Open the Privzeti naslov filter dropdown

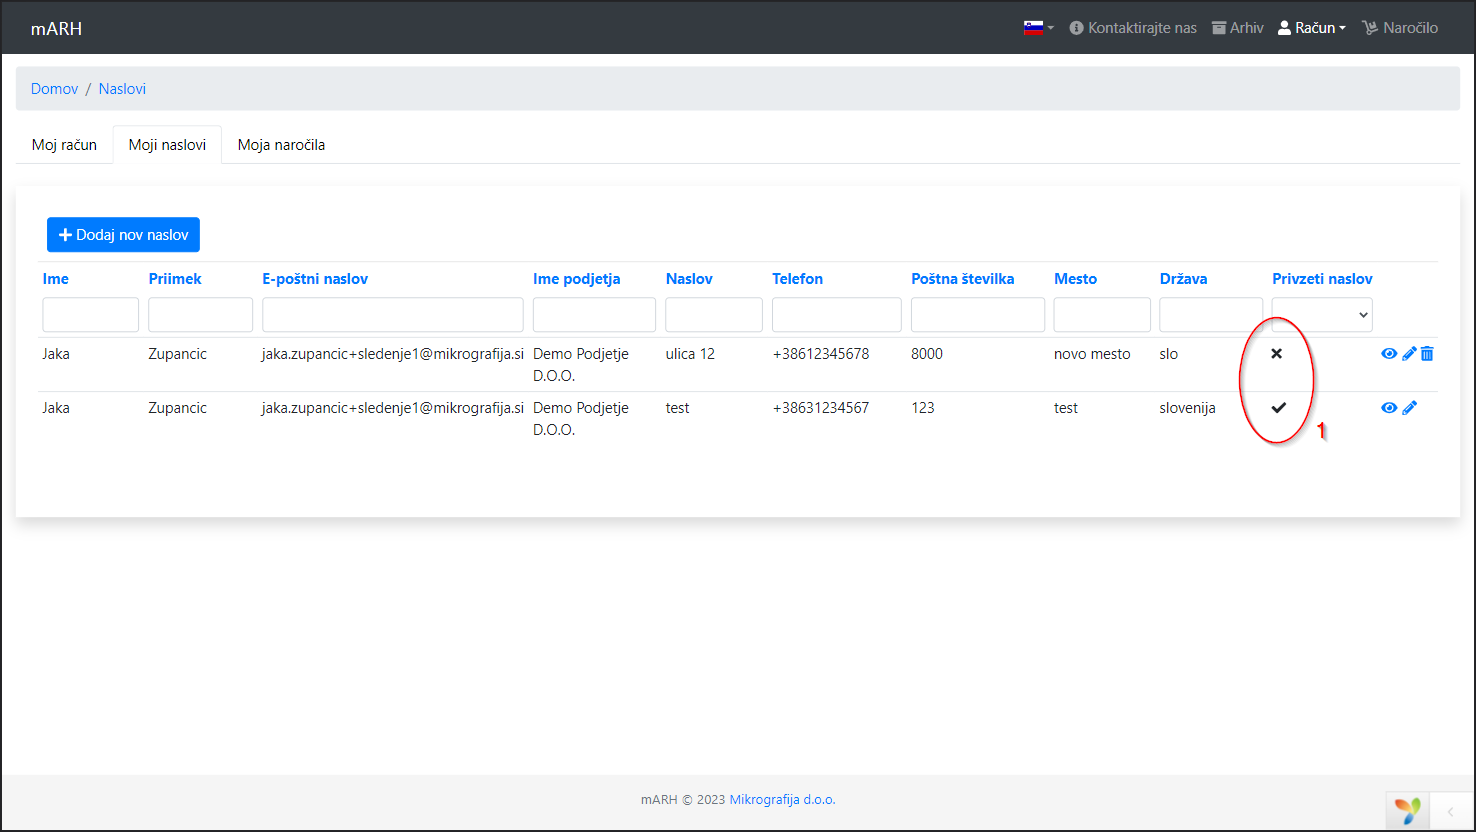click(x=1322, y=315)
